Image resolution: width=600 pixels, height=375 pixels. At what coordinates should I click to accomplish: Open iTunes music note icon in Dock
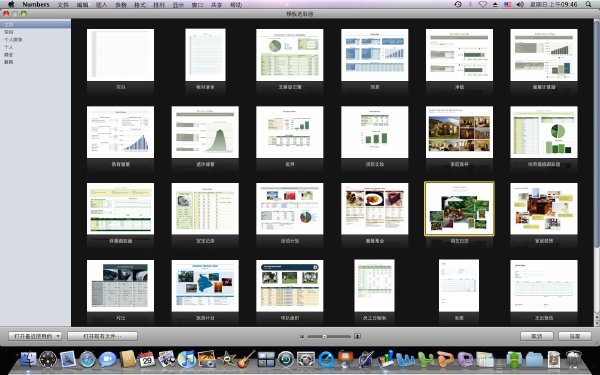187,359
